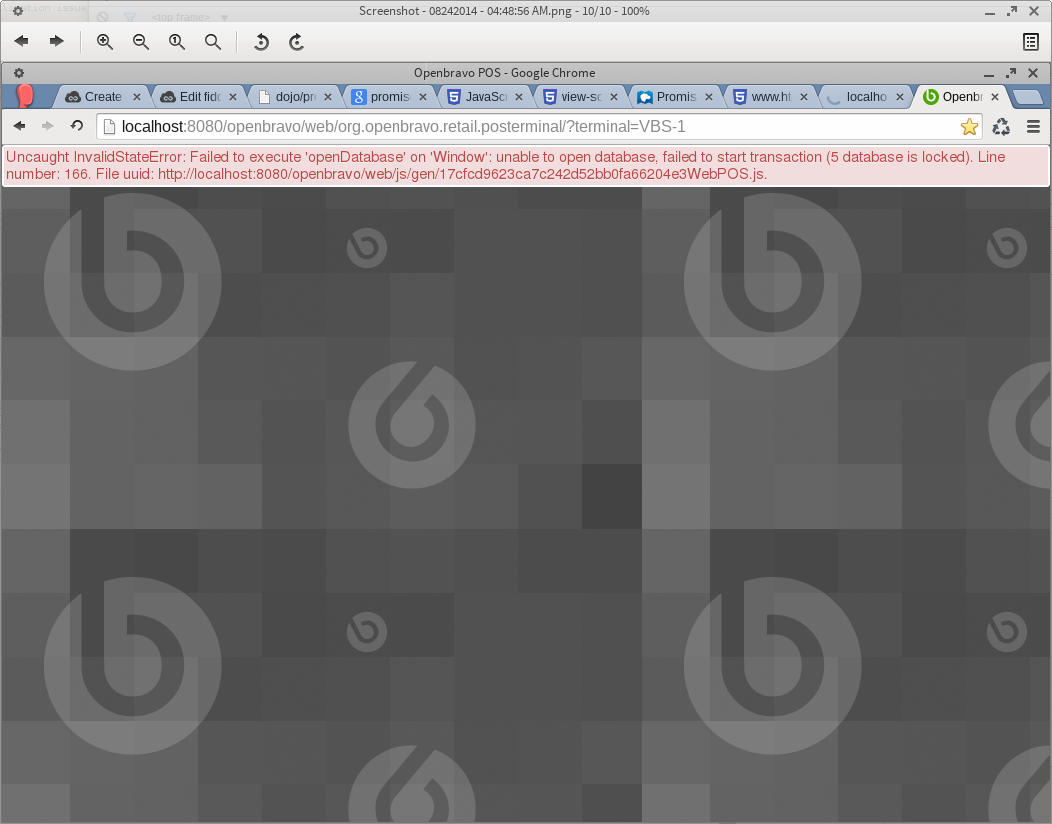
Task: Rotate image counterclockwise
Action: pyautogui.click(x=261, y=42)
